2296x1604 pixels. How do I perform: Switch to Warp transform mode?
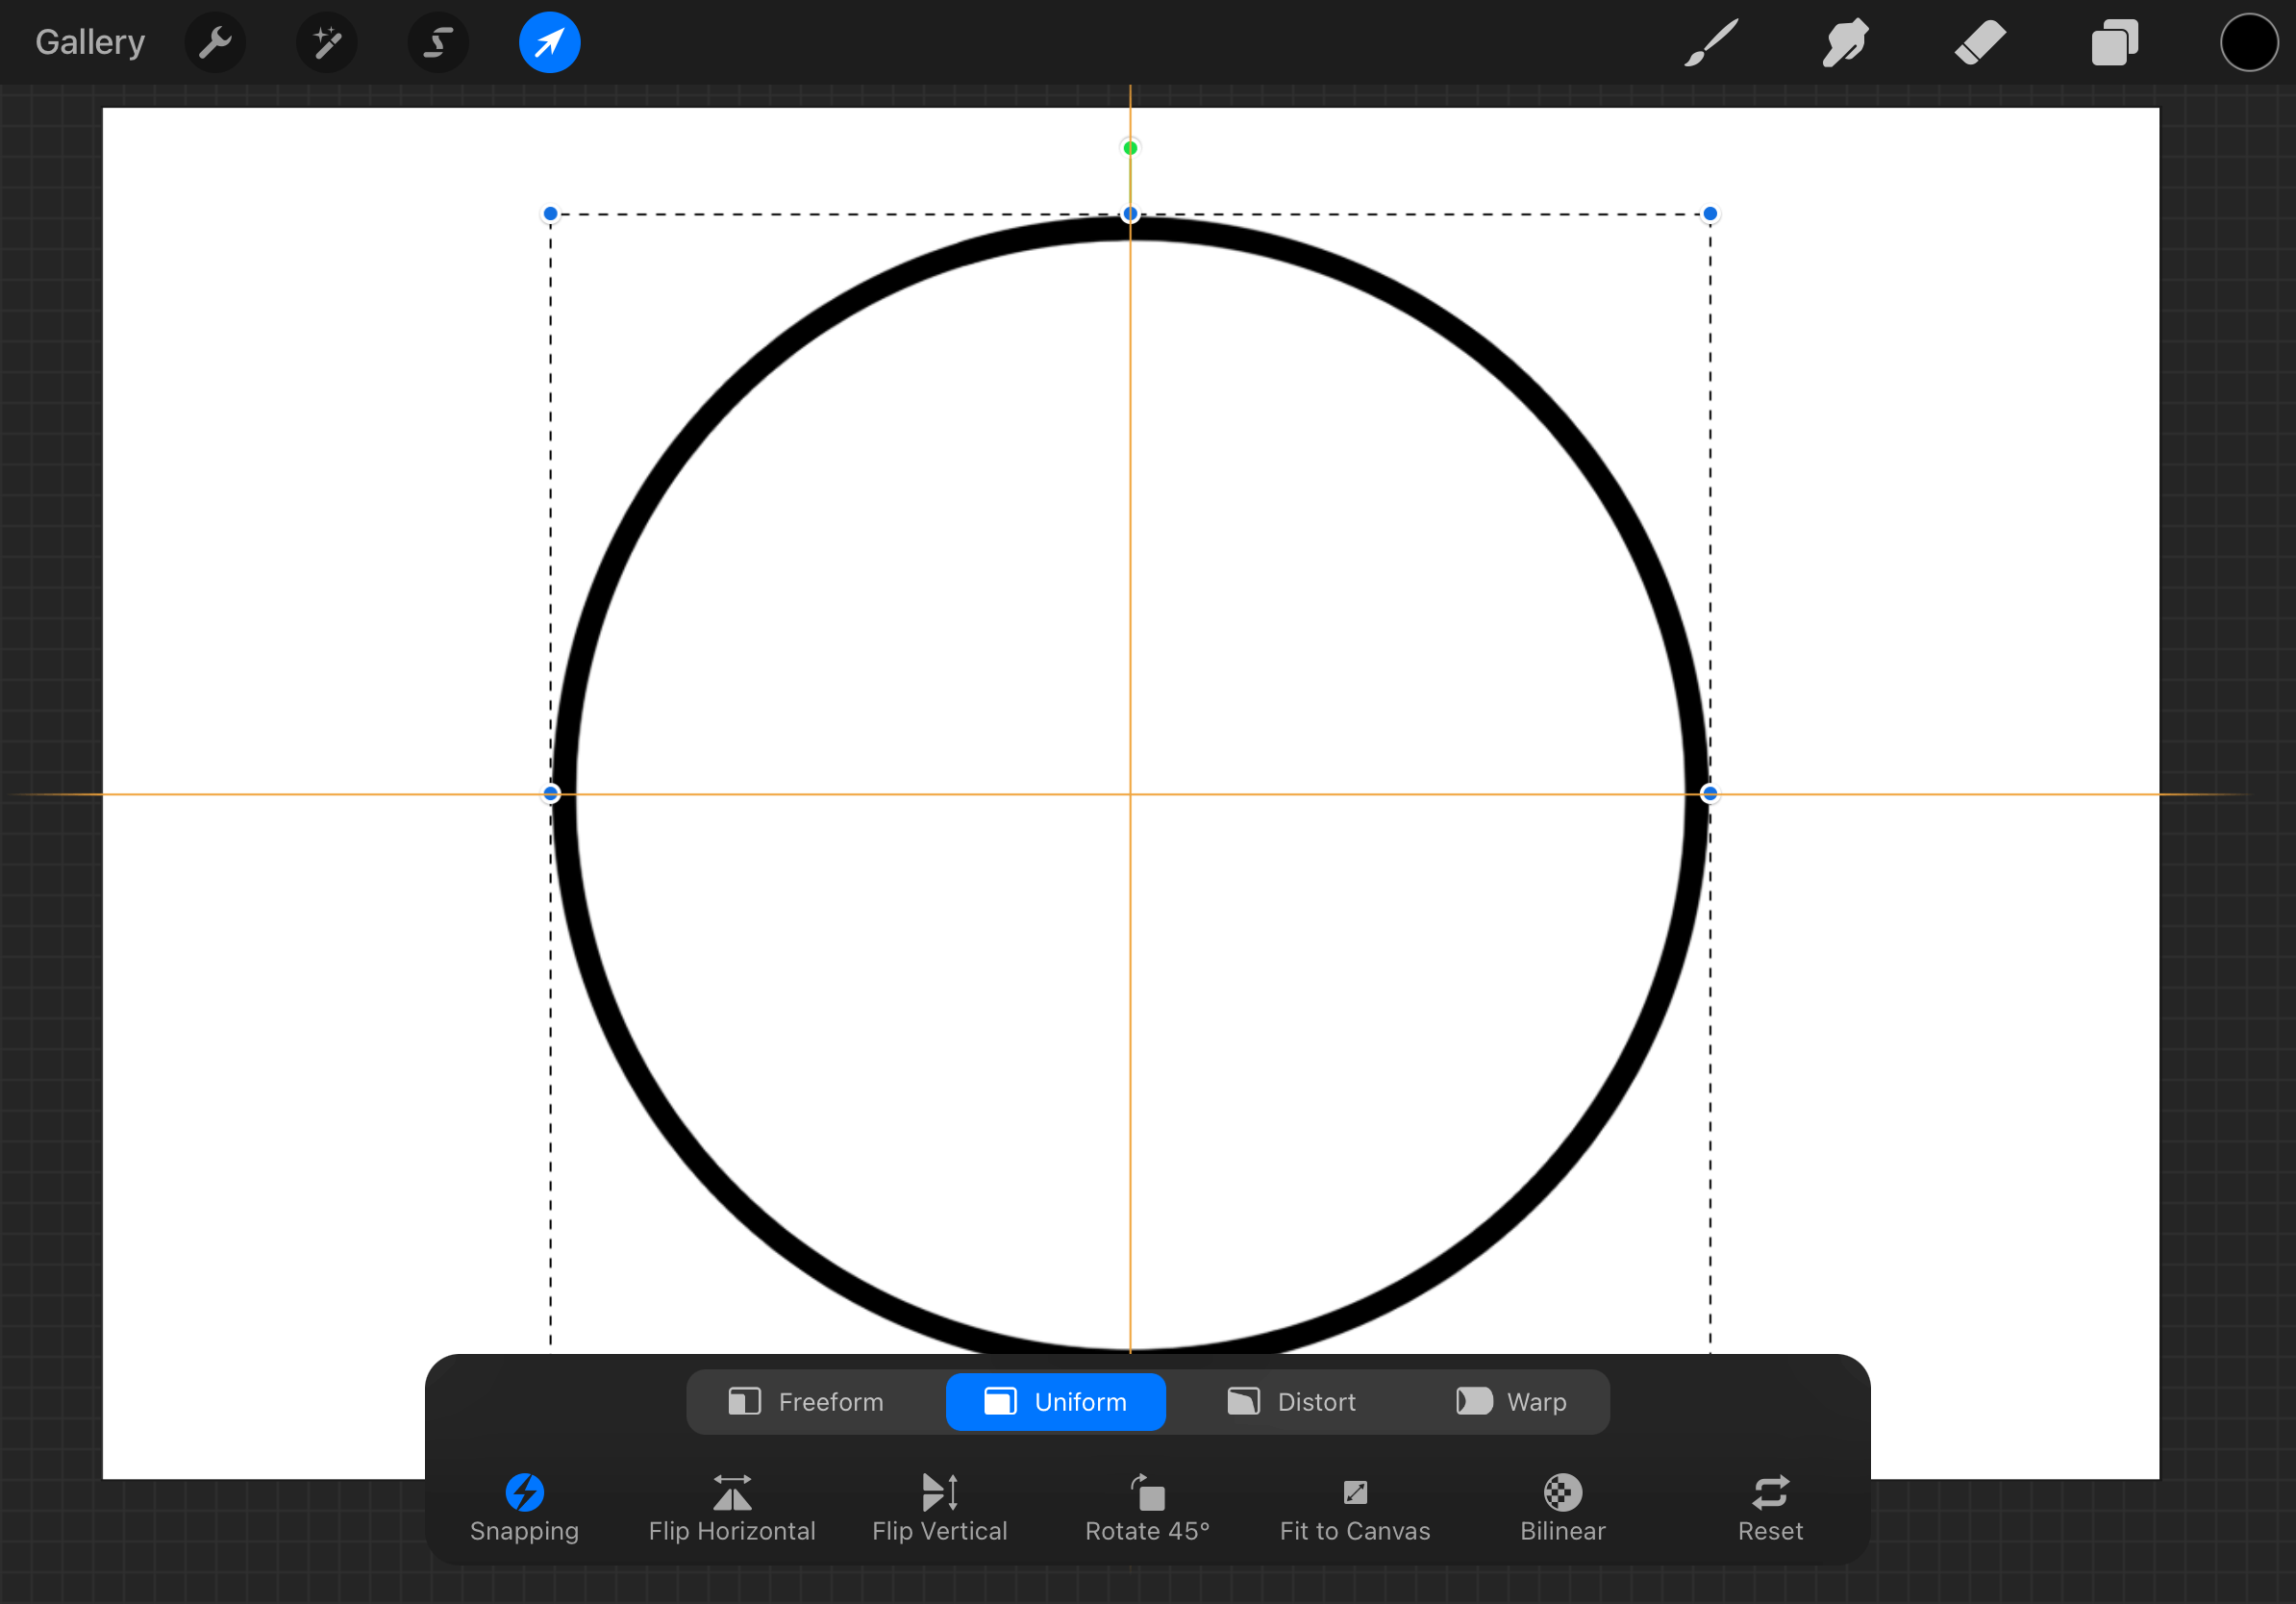(1511, 1402)
